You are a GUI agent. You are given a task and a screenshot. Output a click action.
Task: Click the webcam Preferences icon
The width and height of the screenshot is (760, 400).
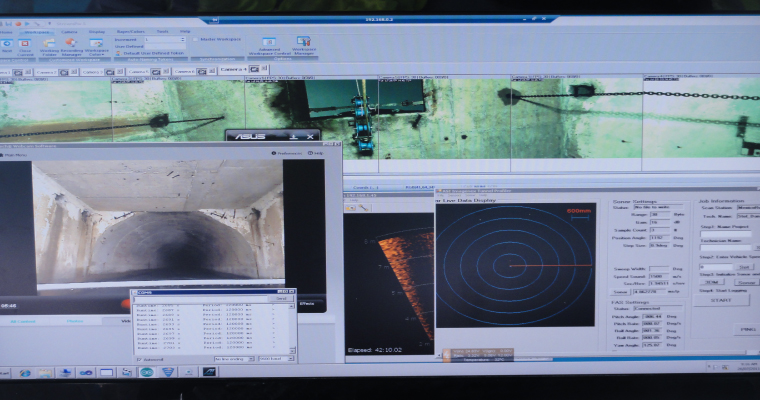pyautogui.click(x=273, y=153)
